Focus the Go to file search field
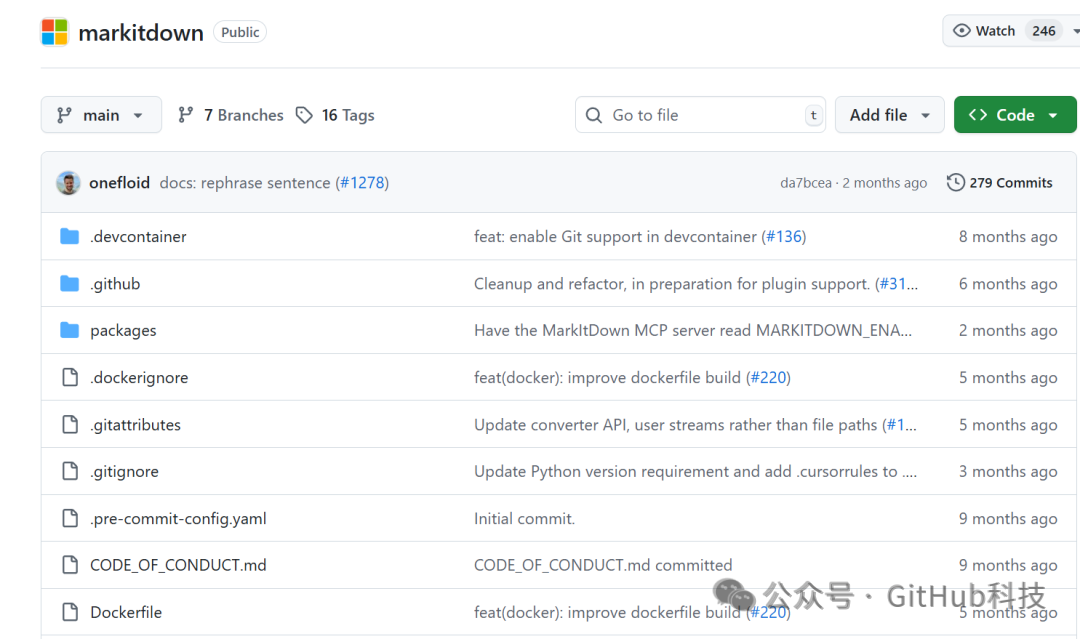This screenshot has height=639, width=1080. (x=700, y=115)
